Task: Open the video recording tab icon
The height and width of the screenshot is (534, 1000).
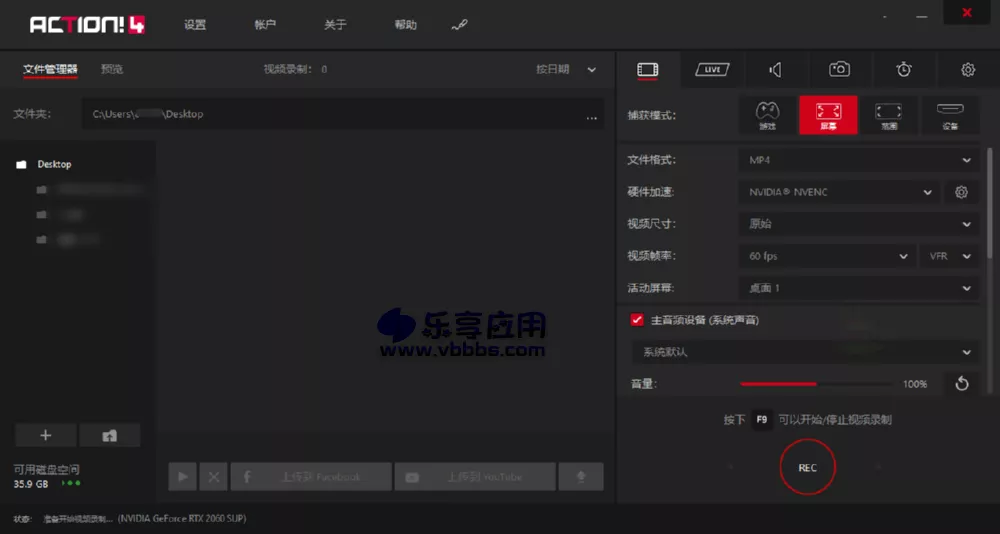Action: click(x=647, y=70)
